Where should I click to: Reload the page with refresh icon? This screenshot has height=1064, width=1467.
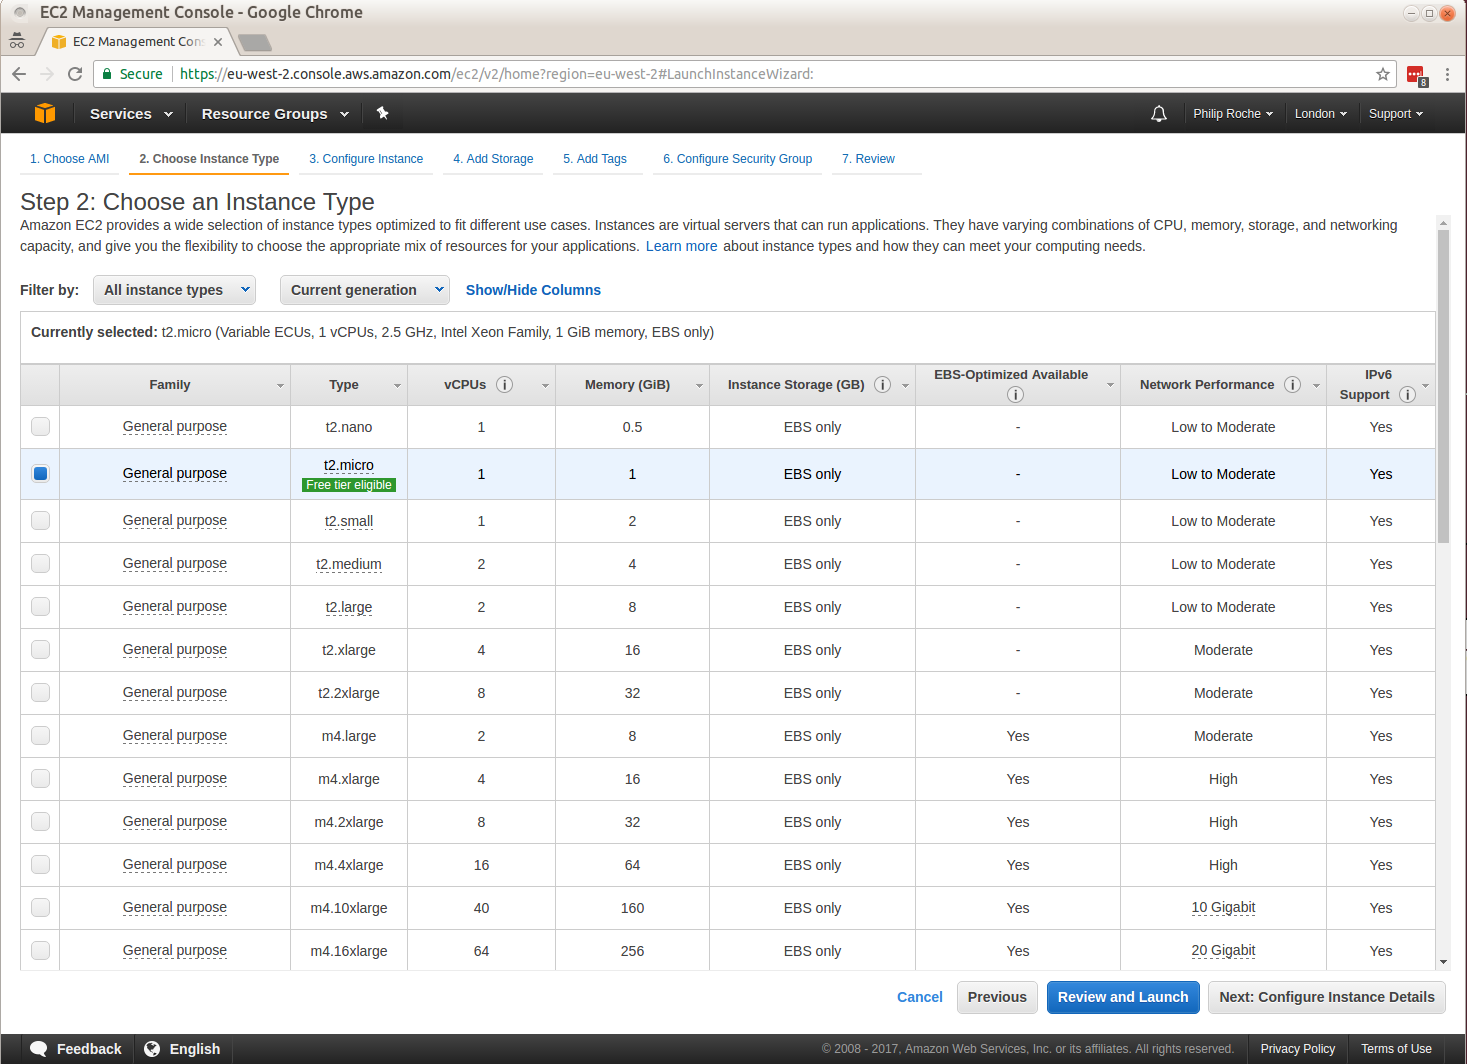pos(75,74)
